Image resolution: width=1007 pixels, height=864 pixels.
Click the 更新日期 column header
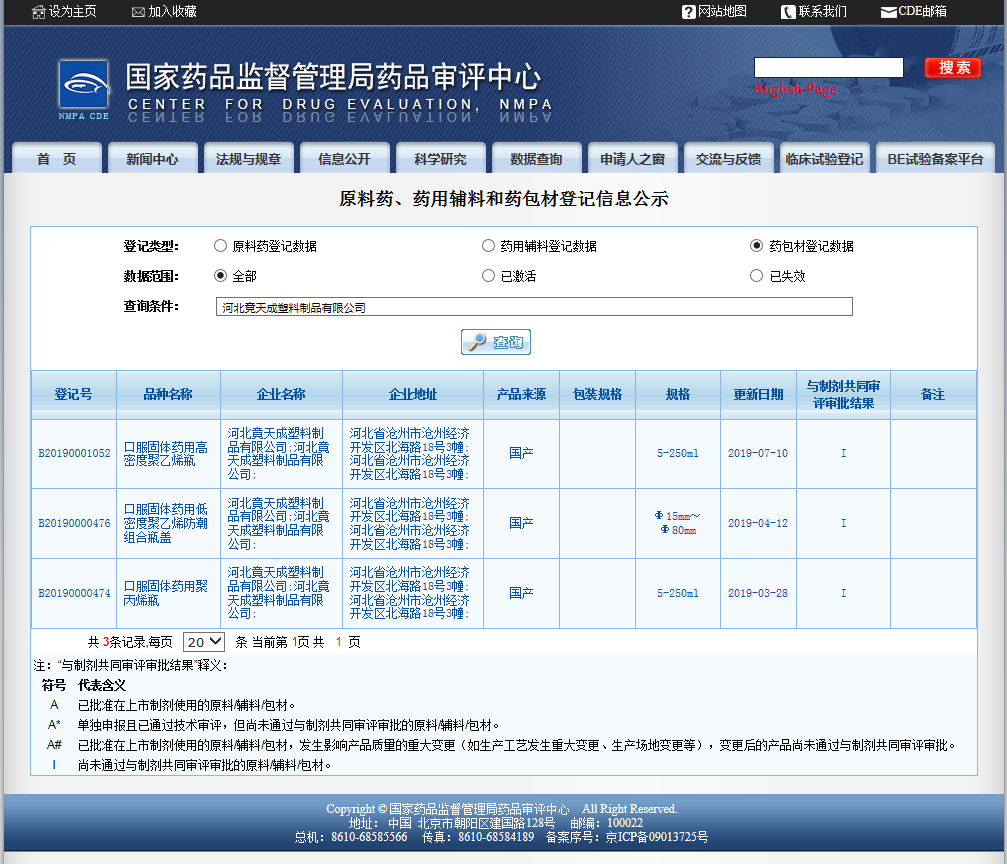758,394
